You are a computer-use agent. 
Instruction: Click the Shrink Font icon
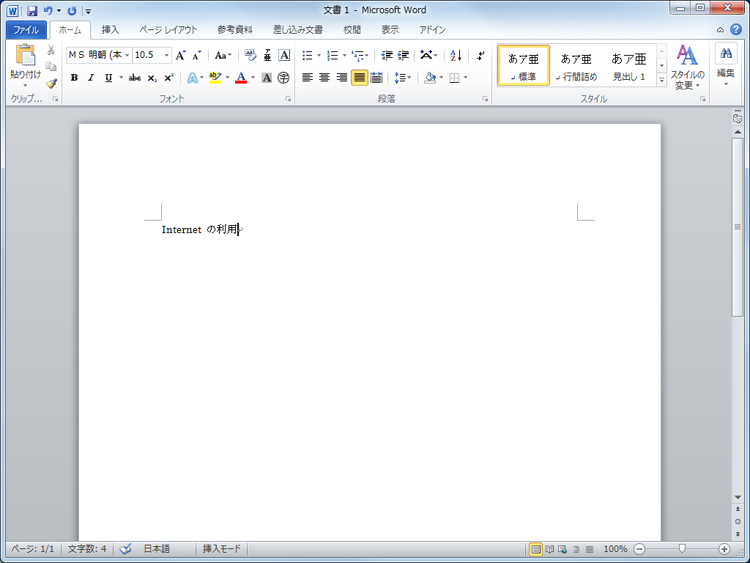[197, 55]
